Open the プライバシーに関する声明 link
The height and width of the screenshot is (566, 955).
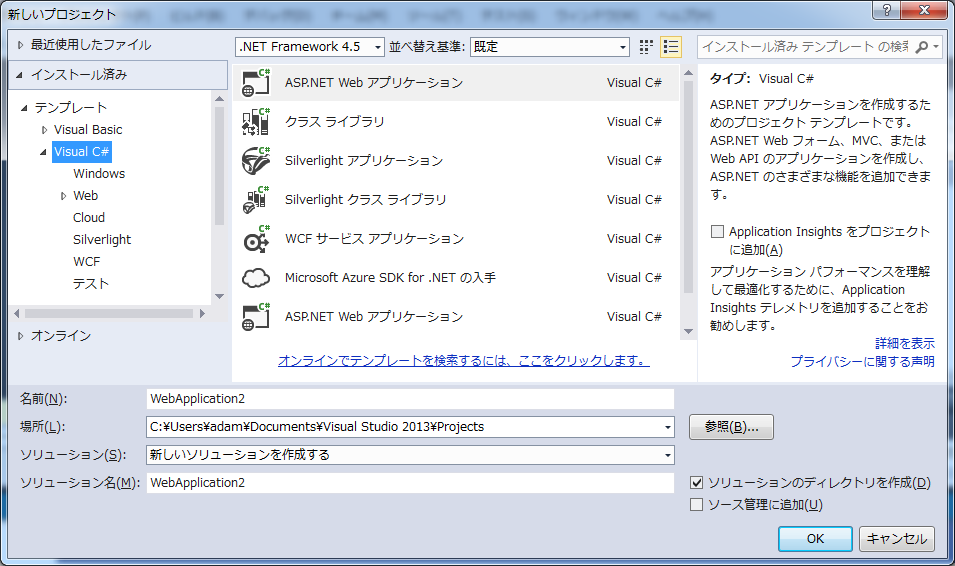862,361
